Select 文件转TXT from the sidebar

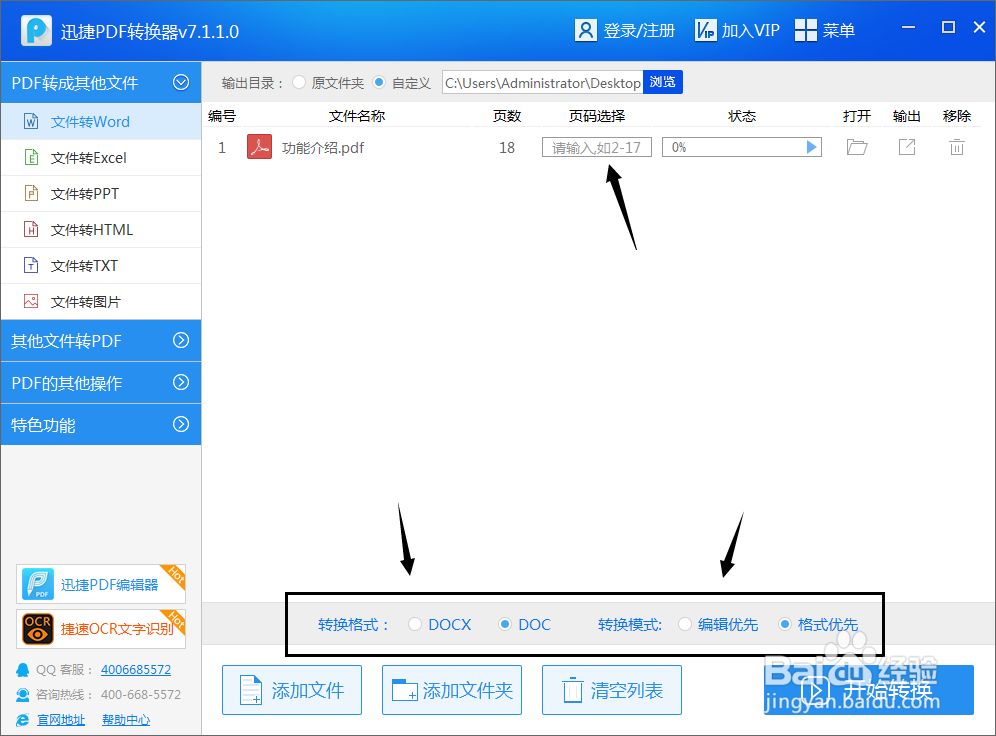pyautogui.click(x=85, y=265)
